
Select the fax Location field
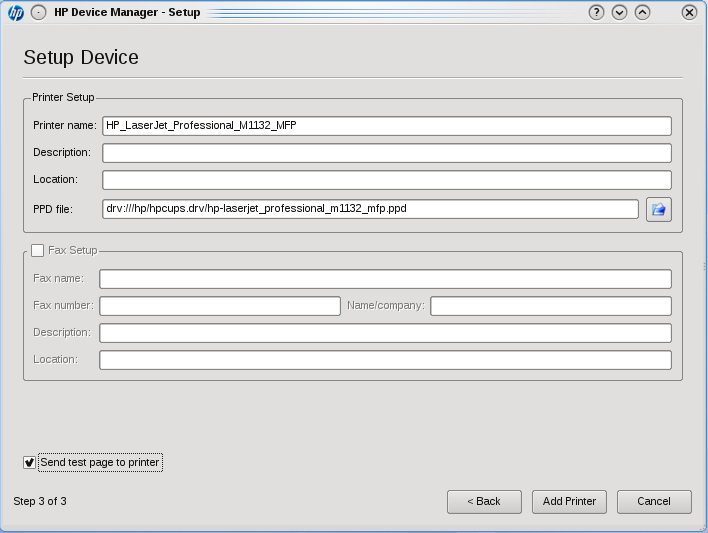pos(386,360)
